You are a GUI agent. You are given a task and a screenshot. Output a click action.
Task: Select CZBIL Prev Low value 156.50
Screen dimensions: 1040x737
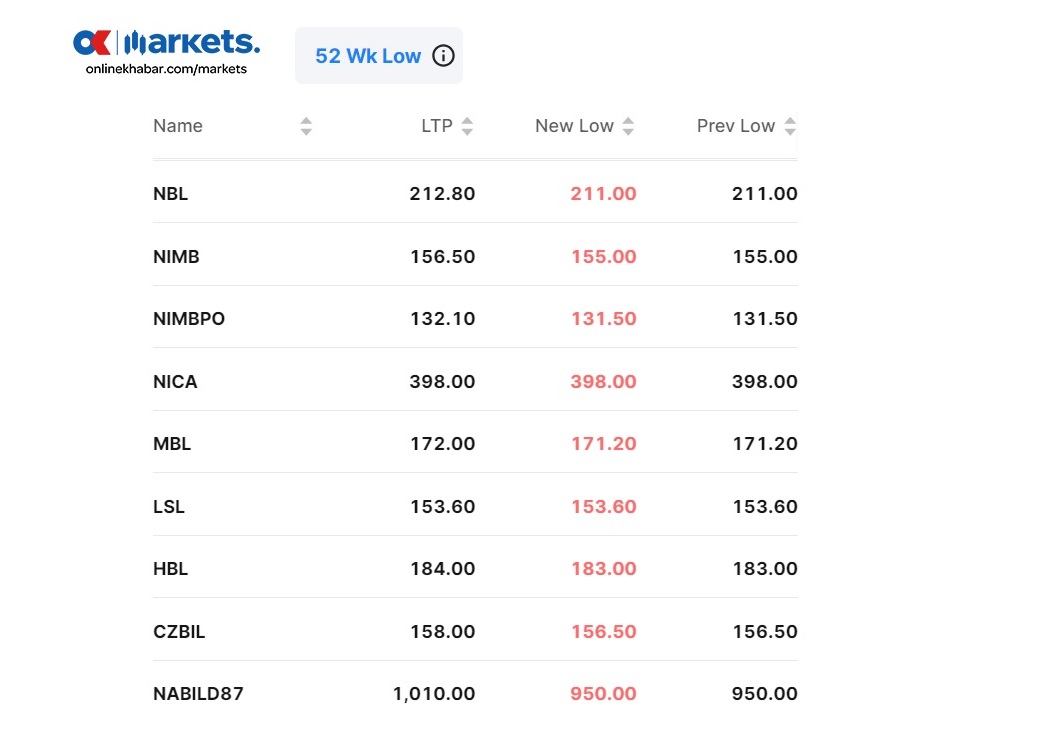point(765,632)
